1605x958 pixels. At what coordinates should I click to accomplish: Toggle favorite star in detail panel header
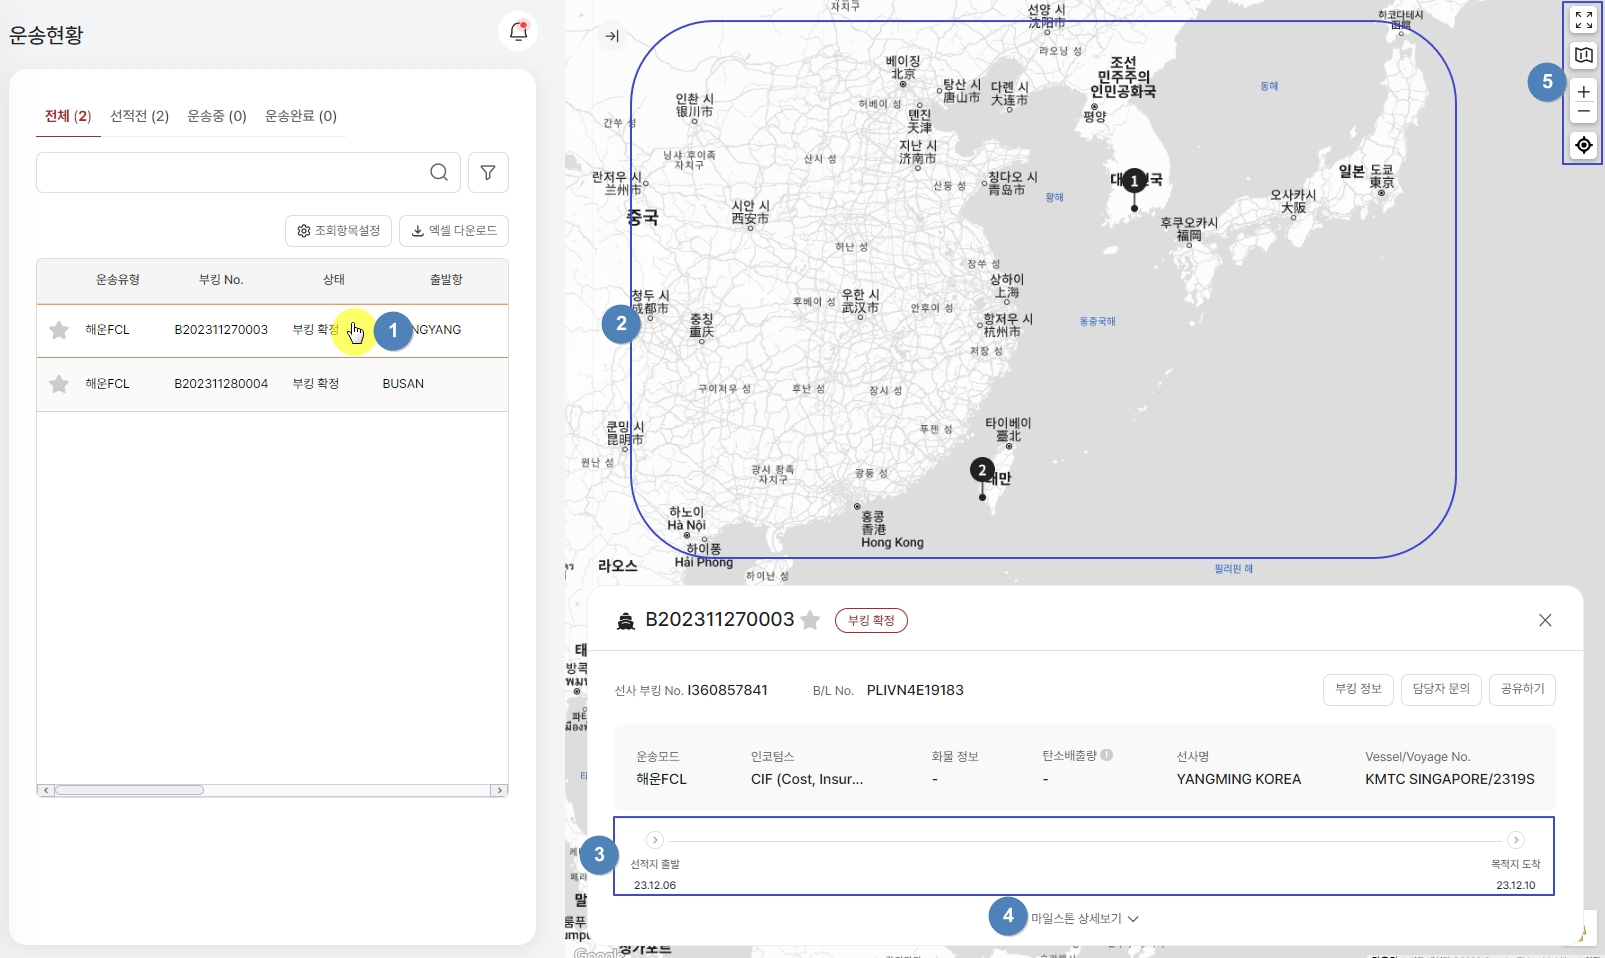(x=810, y=620)
